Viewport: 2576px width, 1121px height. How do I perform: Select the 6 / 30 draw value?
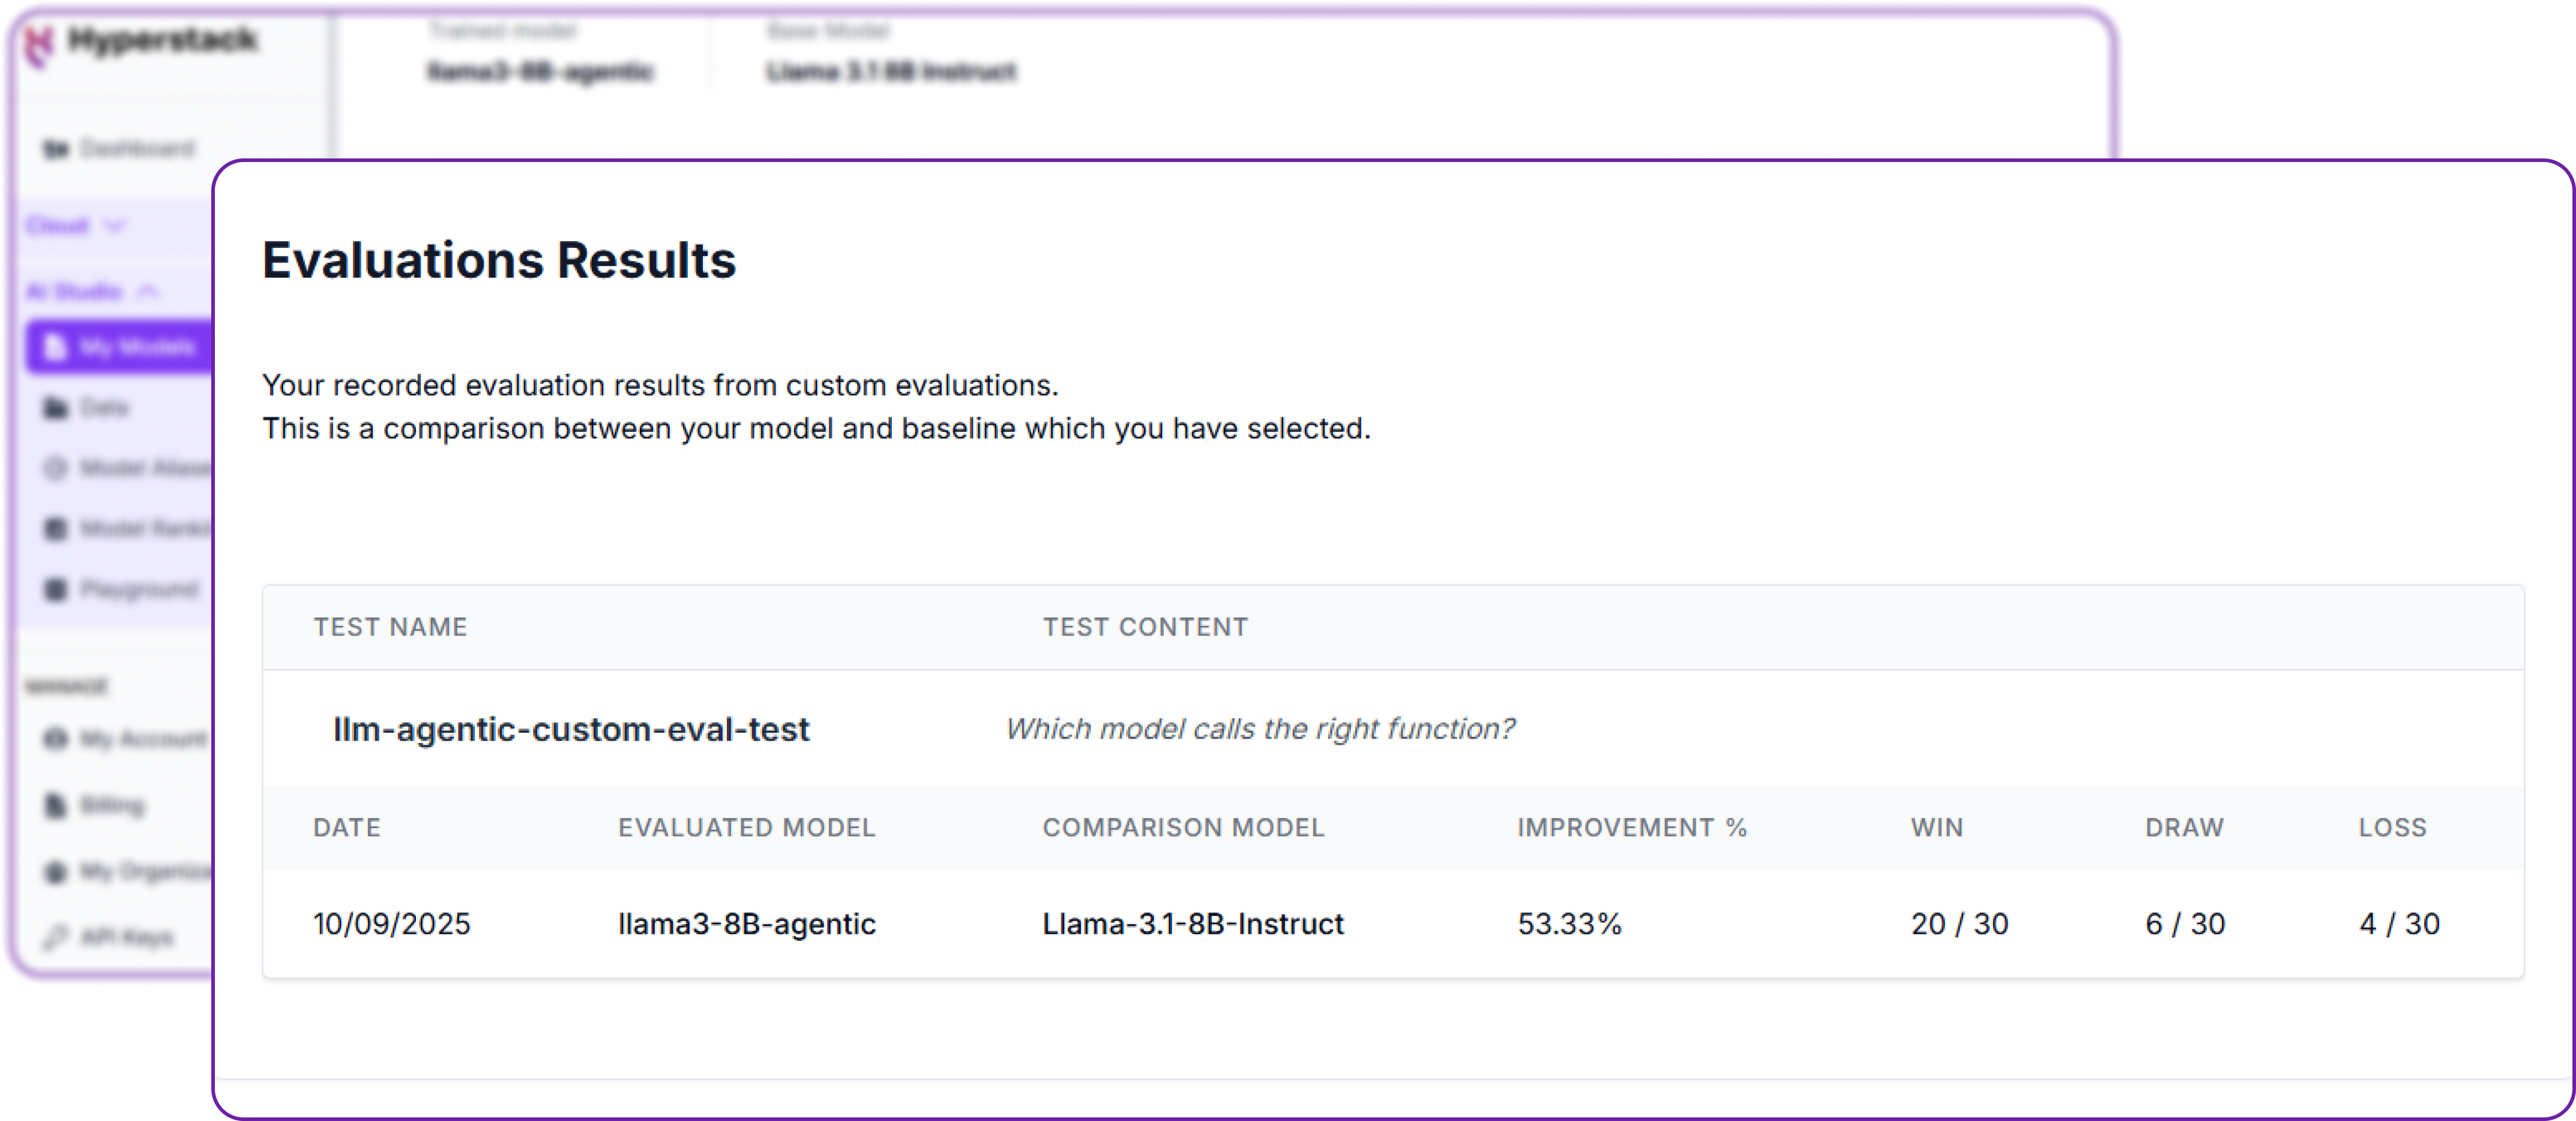point(2185,924)
